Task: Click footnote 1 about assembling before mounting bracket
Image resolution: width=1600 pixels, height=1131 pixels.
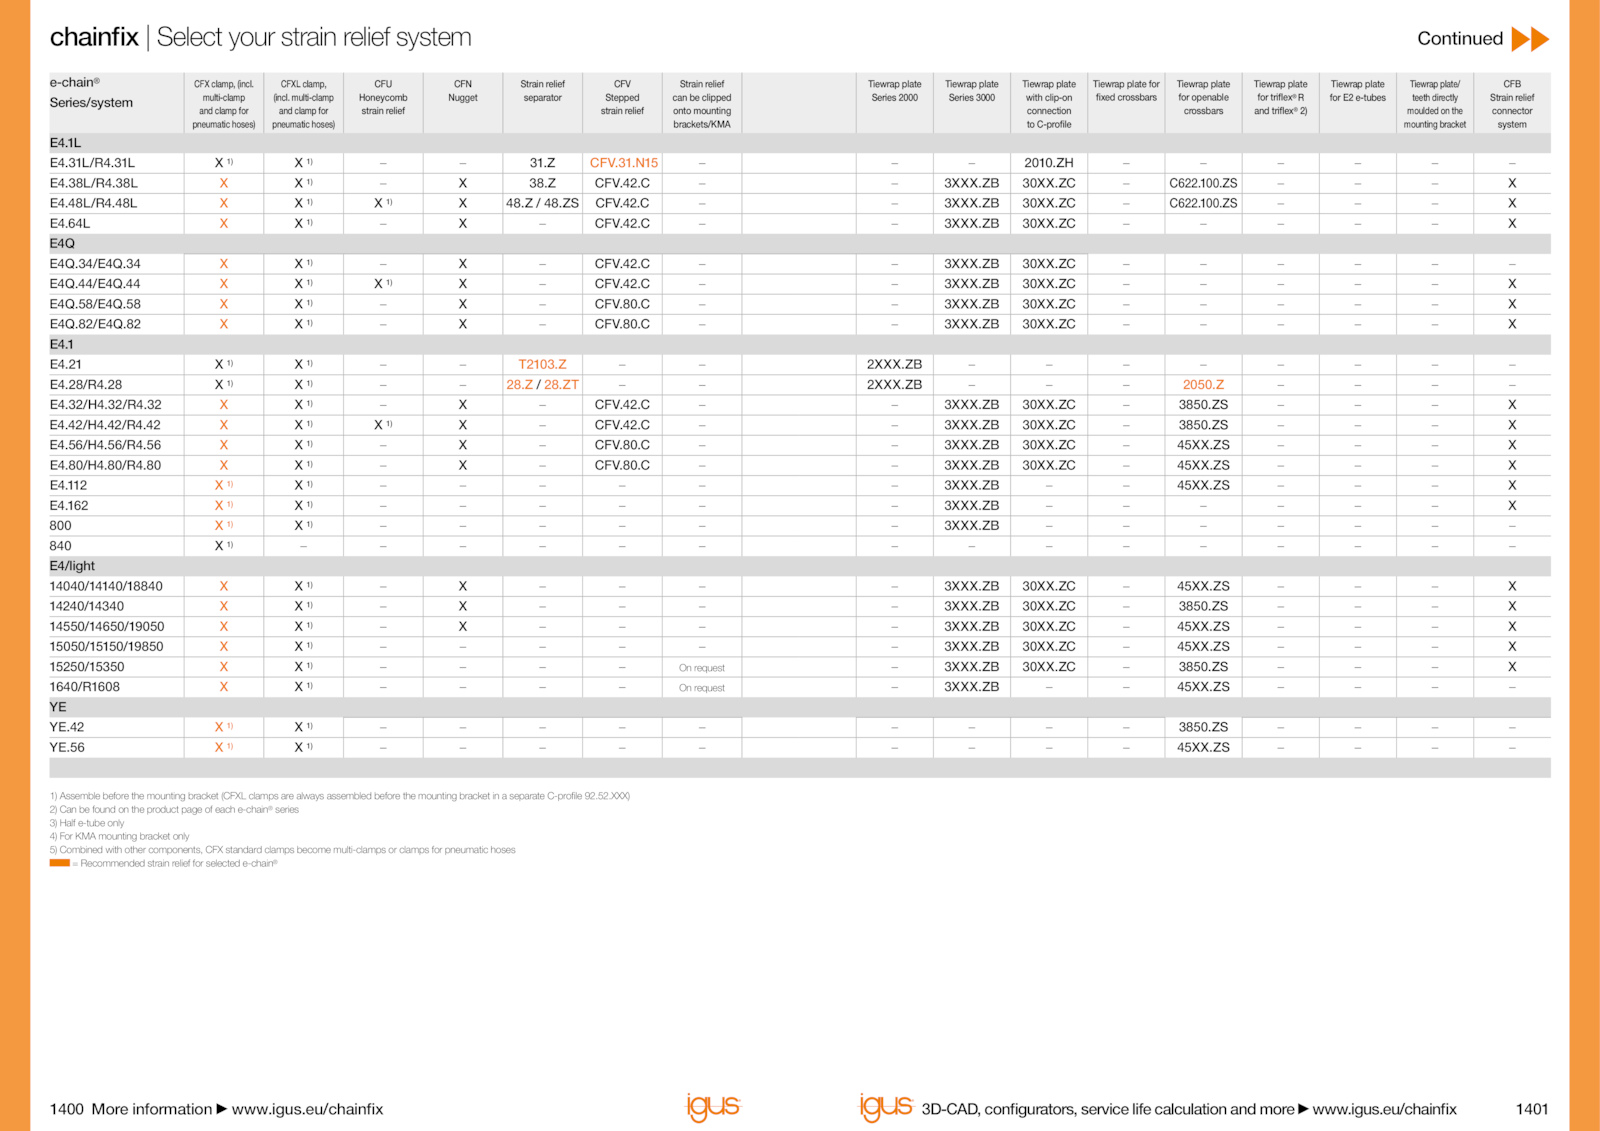Action: [340, 796]
